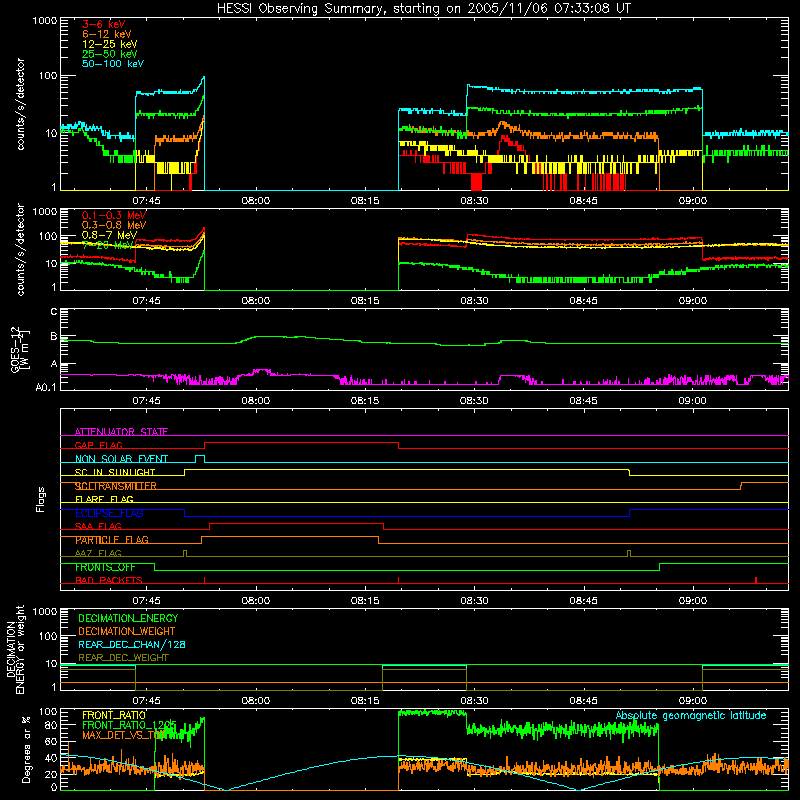Image resolution: width=800 pixels, height=800 pixels.
Task: Select the green 25-50 keV legend entry
Action: [x=110, y=54]
